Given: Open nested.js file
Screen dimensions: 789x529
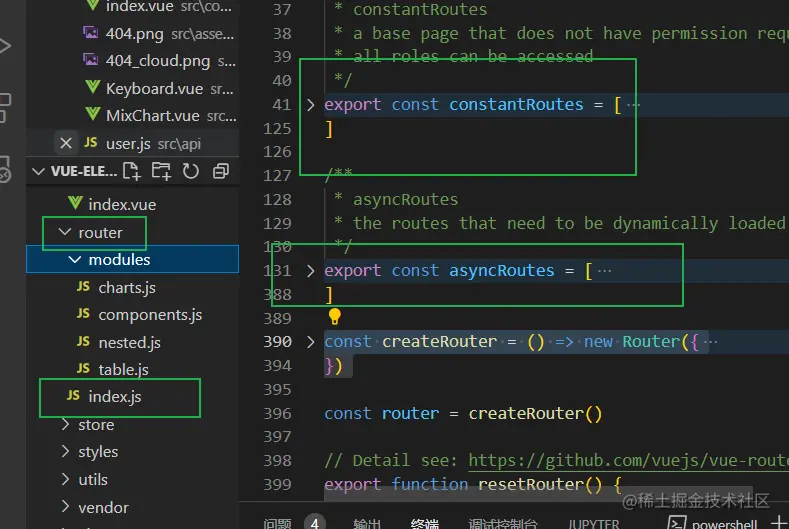Looking at the screenshot, I should pos(132,342).
